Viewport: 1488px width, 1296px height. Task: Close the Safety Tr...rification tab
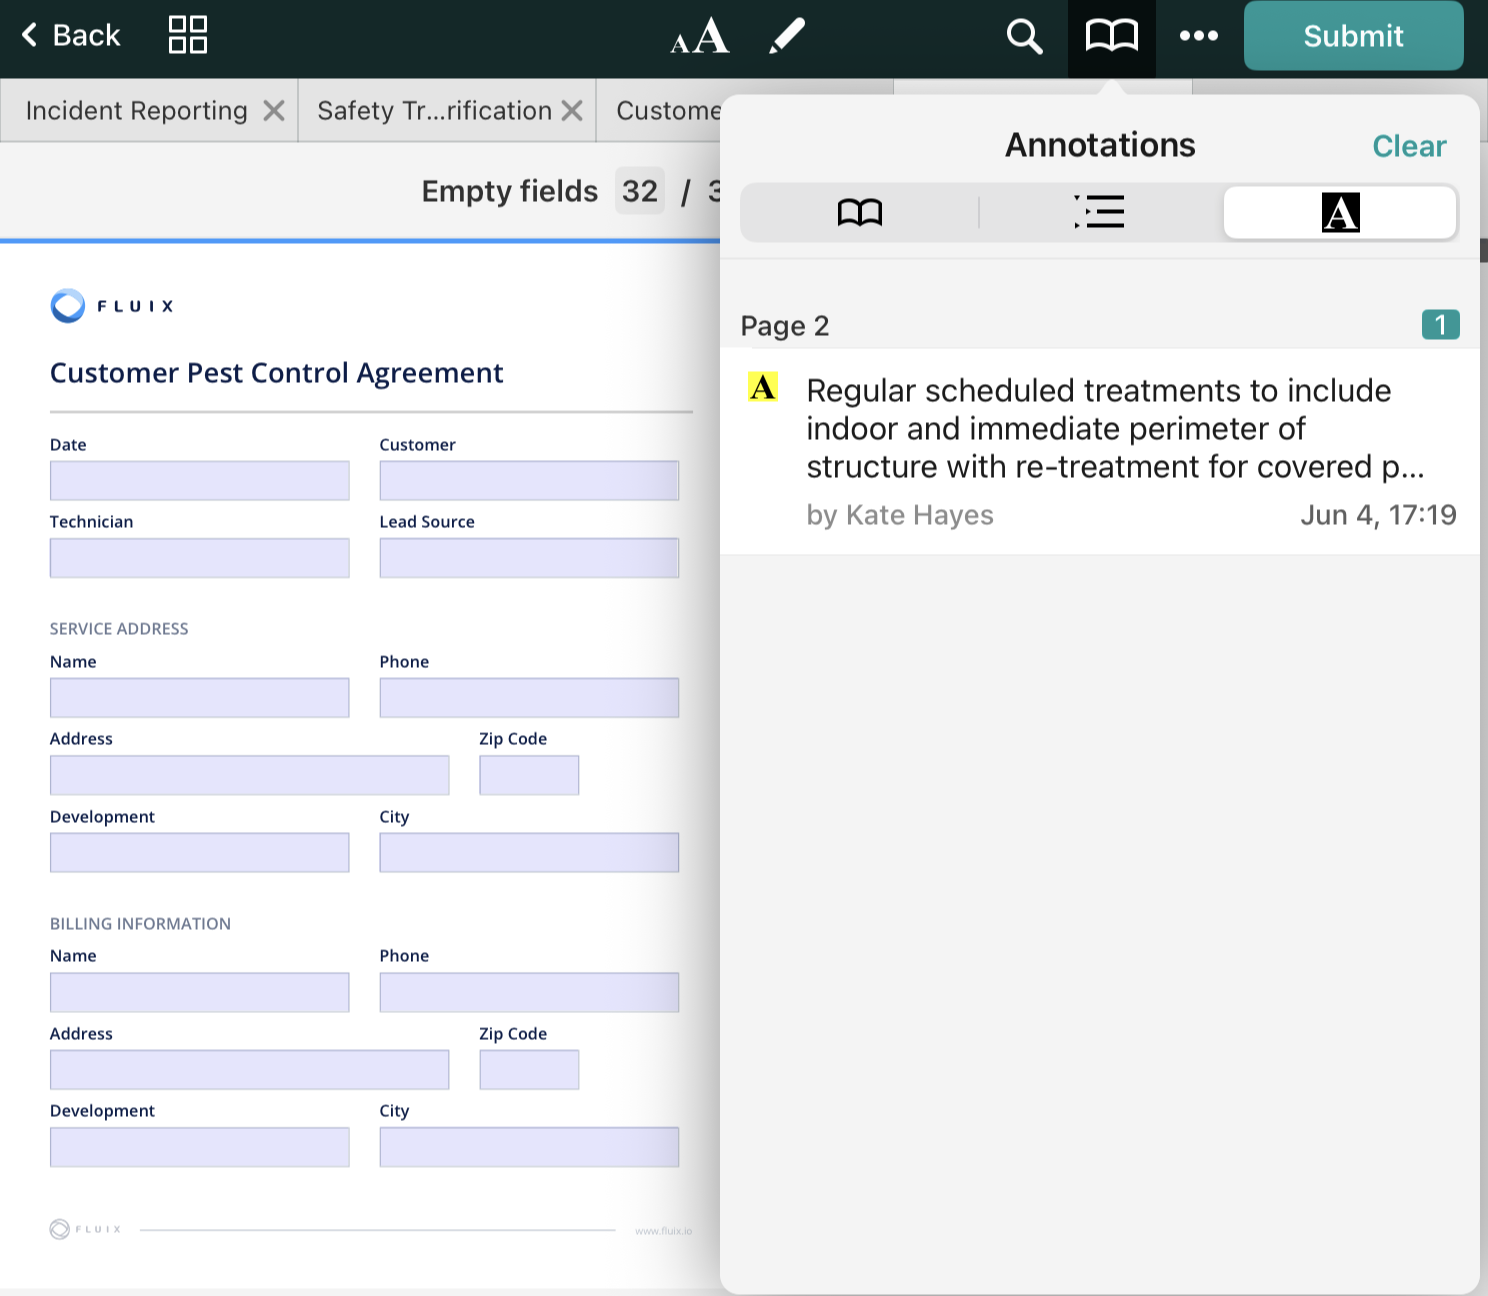(x=572, y=111)
